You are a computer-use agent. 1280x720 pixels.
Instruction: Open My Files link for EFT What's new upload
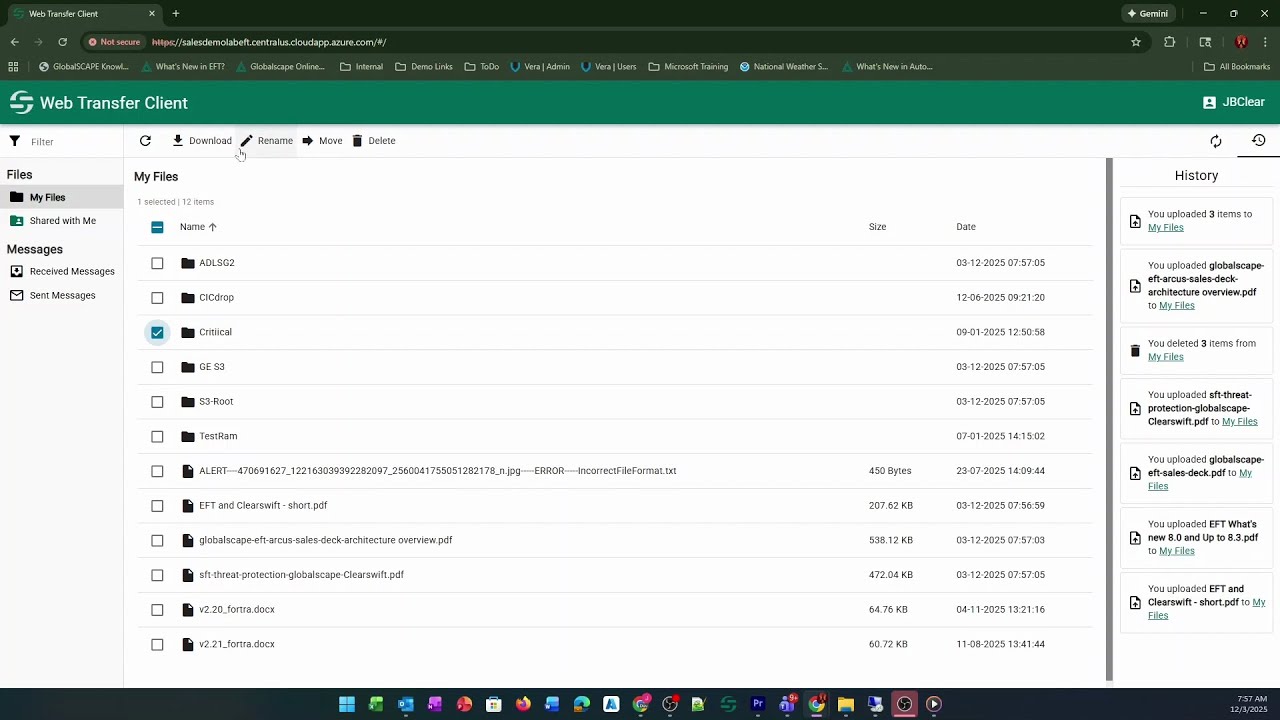point(1176,551)
